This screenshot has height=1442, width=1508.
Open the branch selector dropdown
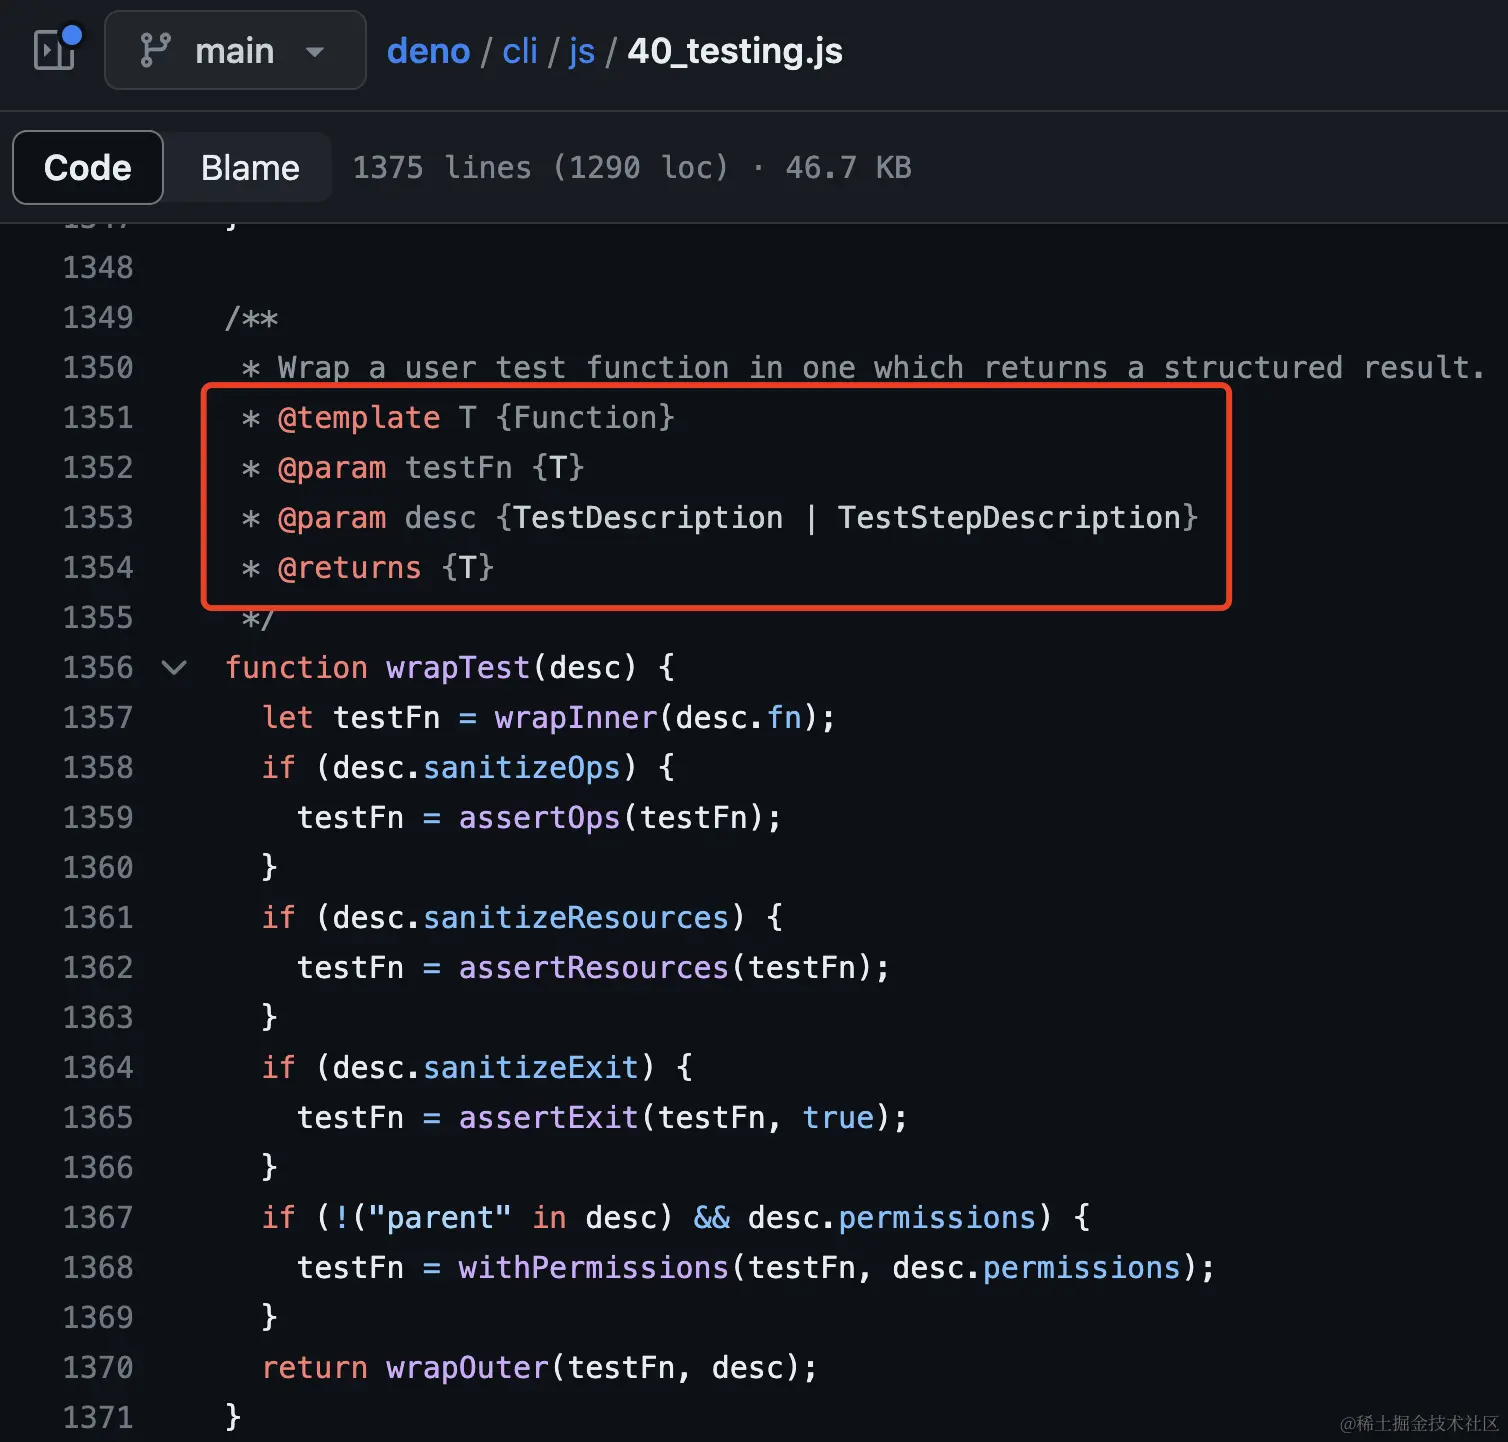234,49
